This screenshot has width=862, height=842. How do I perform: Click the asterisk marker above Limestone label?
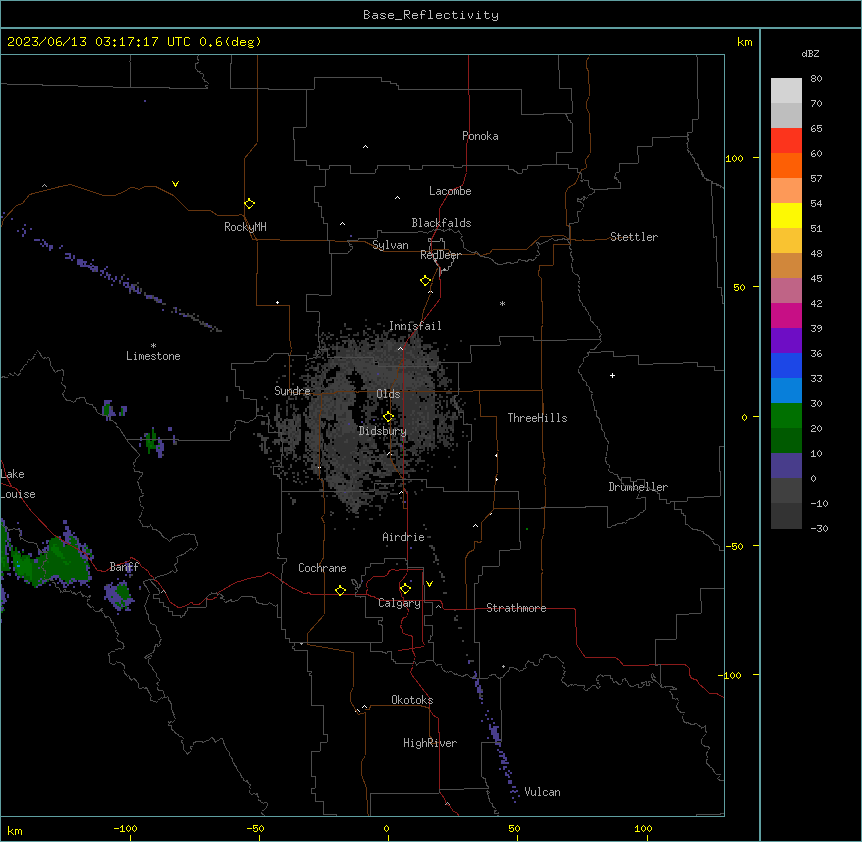pyautogui.click(x=153, y=346)
